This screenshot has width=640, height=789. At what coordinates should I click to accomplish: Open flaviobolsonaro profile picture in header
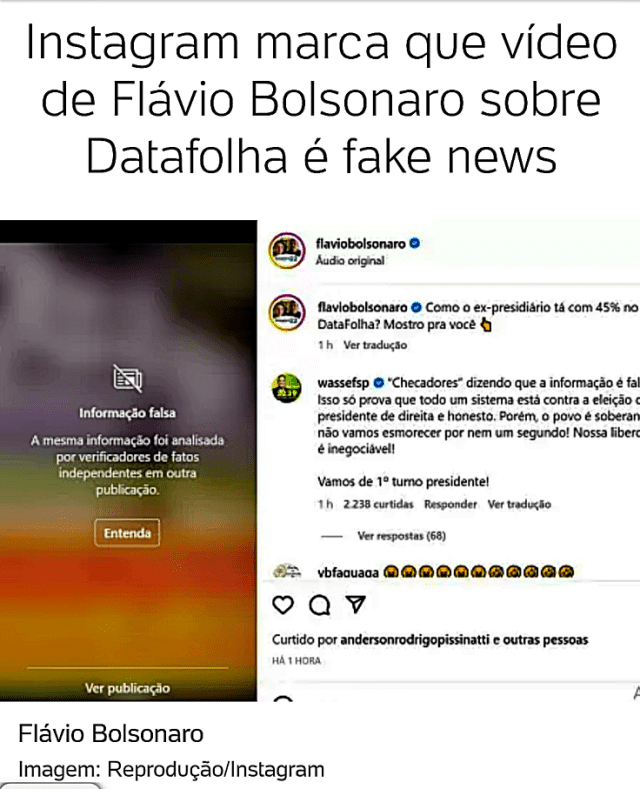click(287, 251)
